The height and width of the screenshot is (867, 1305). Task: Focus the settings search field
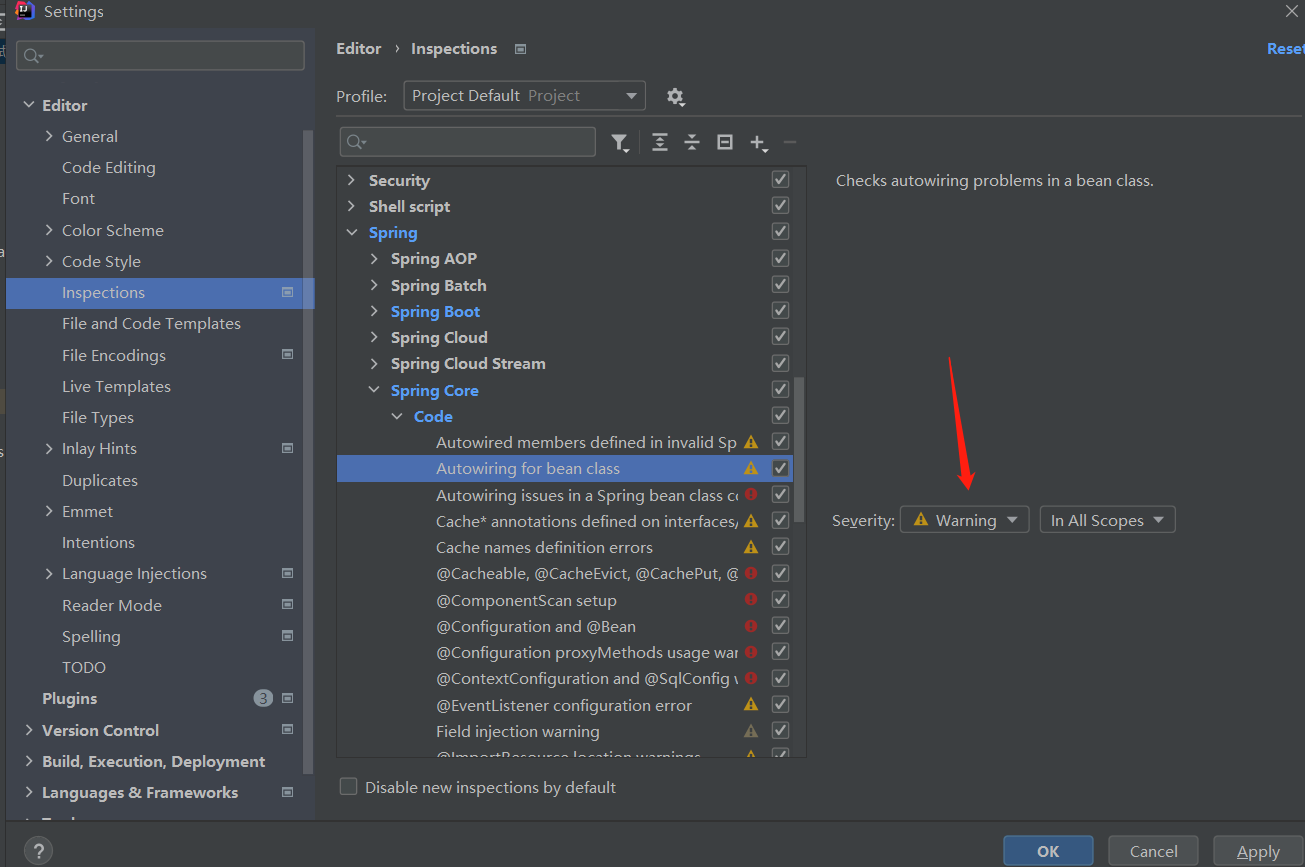160,56
